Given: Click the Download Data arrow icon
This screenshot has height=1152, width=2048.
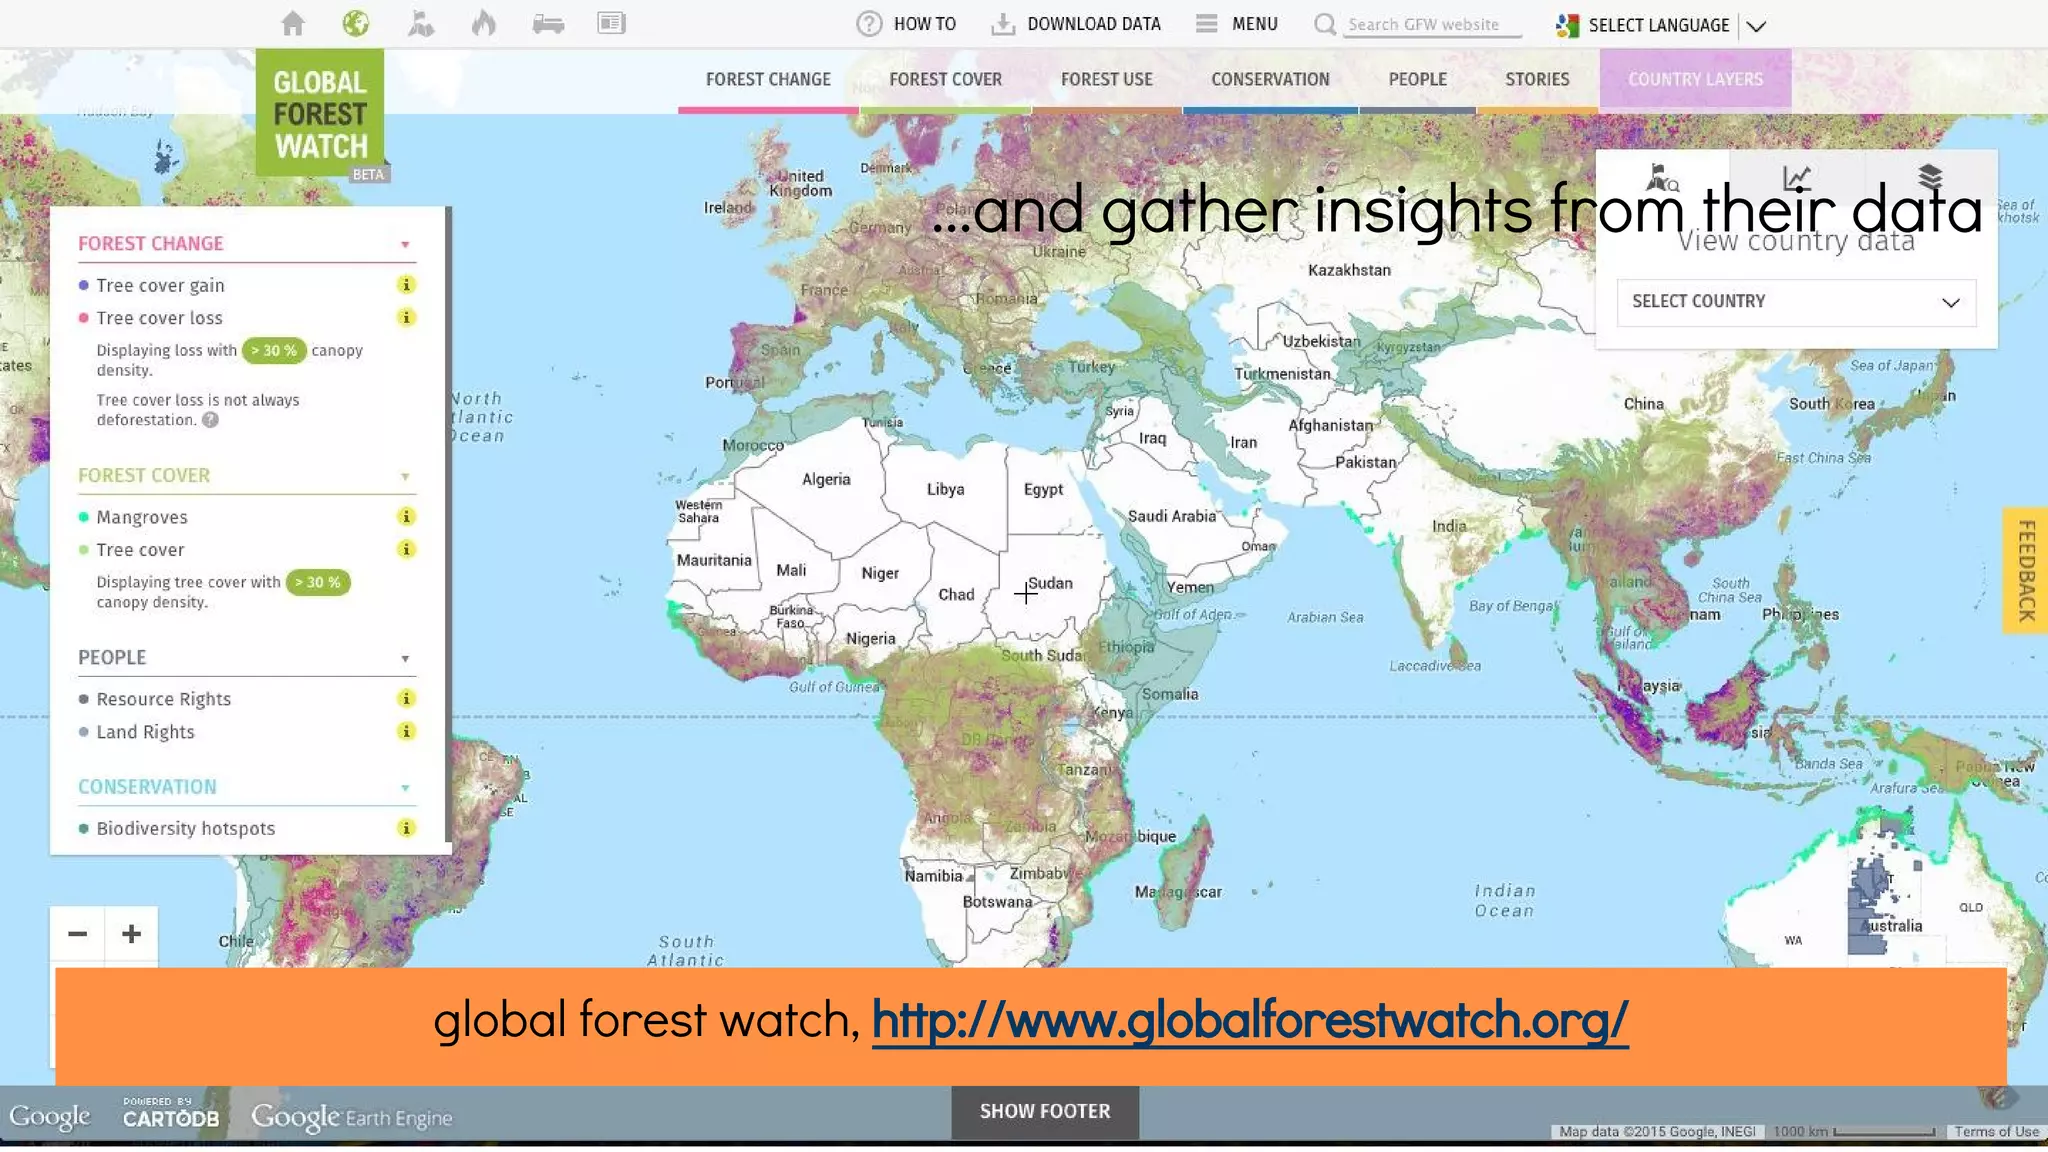Looking at the screenshot, I should pyautogui.click(x=1002, y=24).
